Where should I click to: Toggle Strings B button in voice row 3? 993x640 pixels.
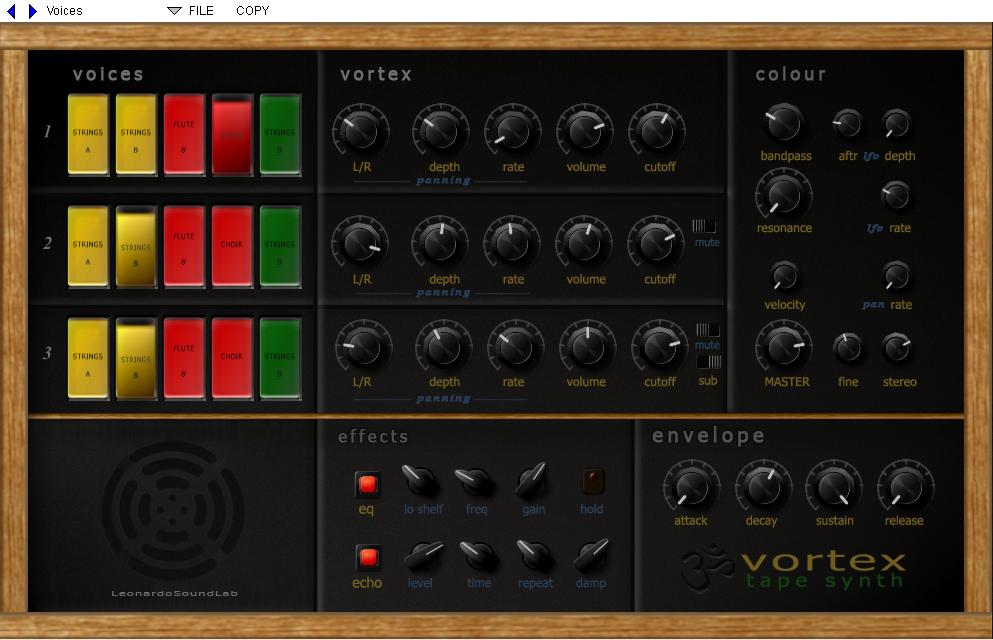click(136, 358)
